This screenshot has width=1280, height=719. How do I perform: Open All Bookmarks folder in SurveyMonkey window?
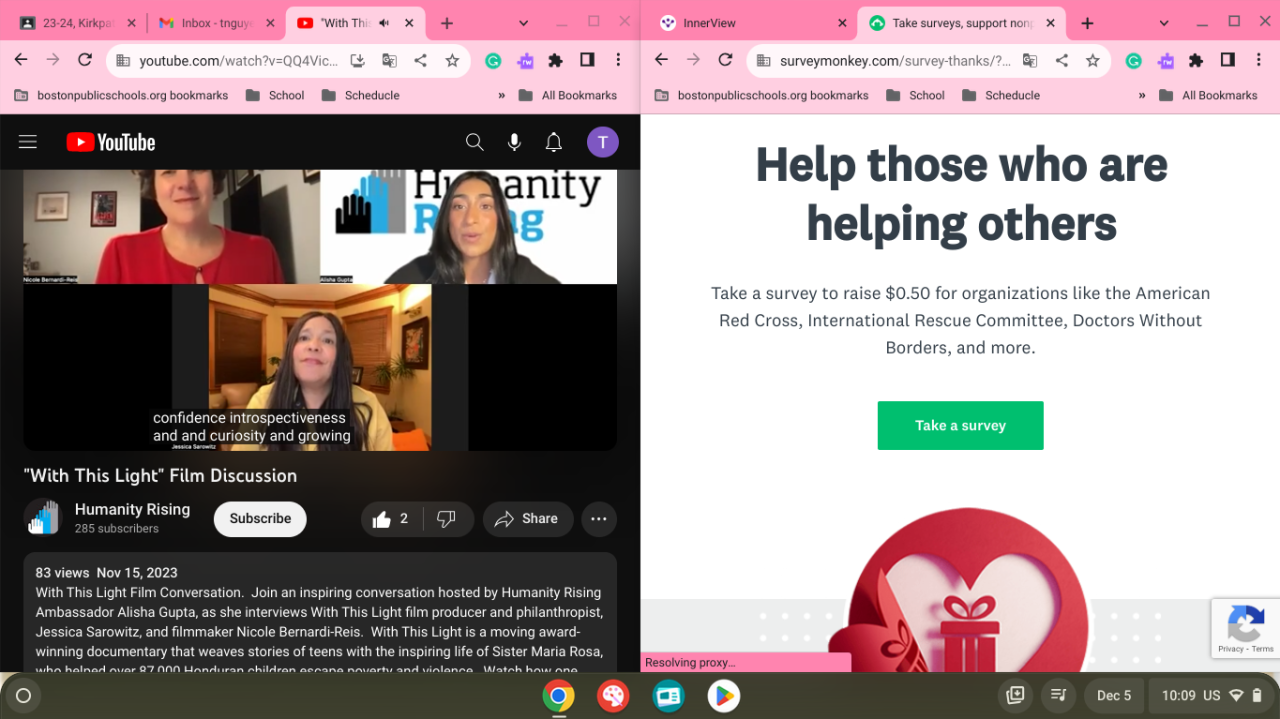(1210, 96)
